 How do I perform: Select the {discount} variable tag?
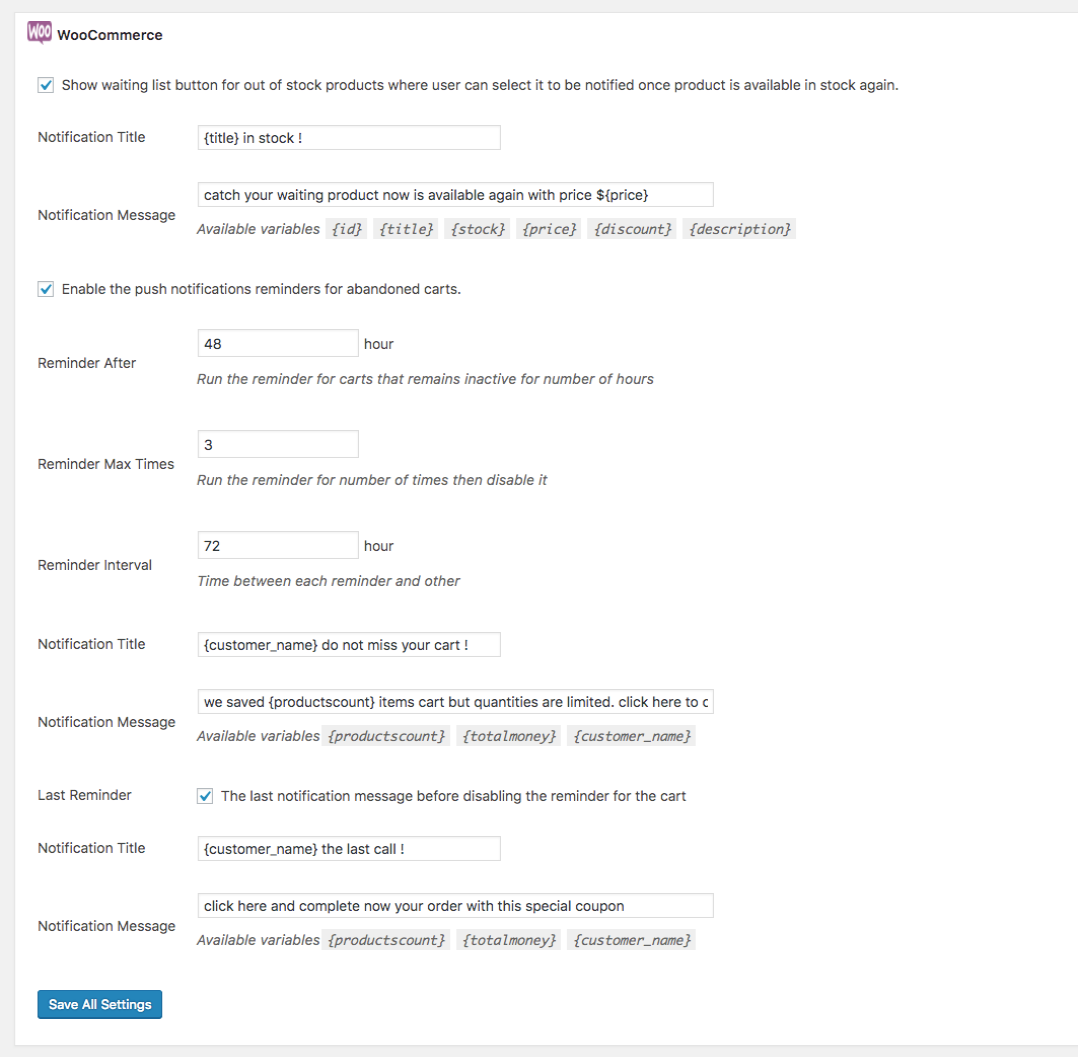(634, 229)
